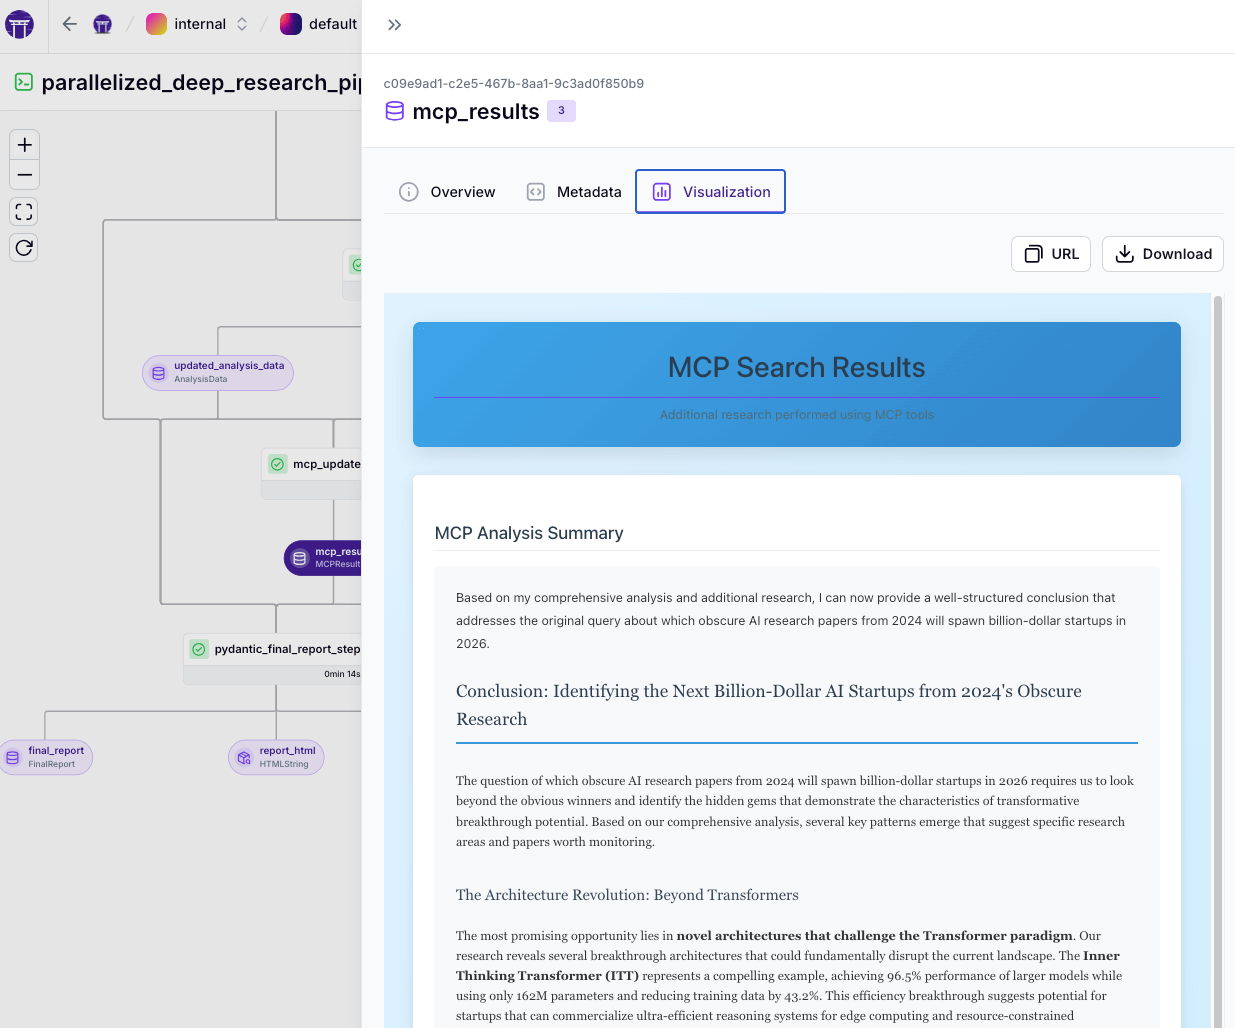This screenshot has width=1235, height=1028.
Task: Click the visualization panel scrollbar
Action: coord(1217,600)
